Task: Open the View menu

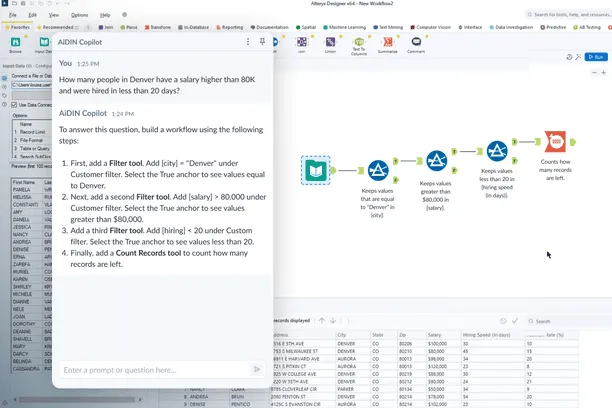Action: click(53, 15)
